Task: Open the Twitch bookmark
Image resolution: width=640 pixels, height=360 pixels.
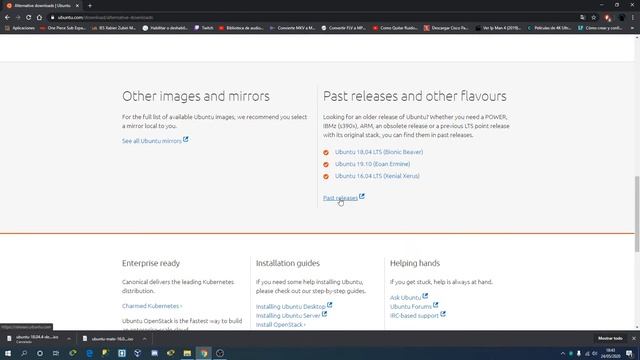Action: (x=204, y=28)
